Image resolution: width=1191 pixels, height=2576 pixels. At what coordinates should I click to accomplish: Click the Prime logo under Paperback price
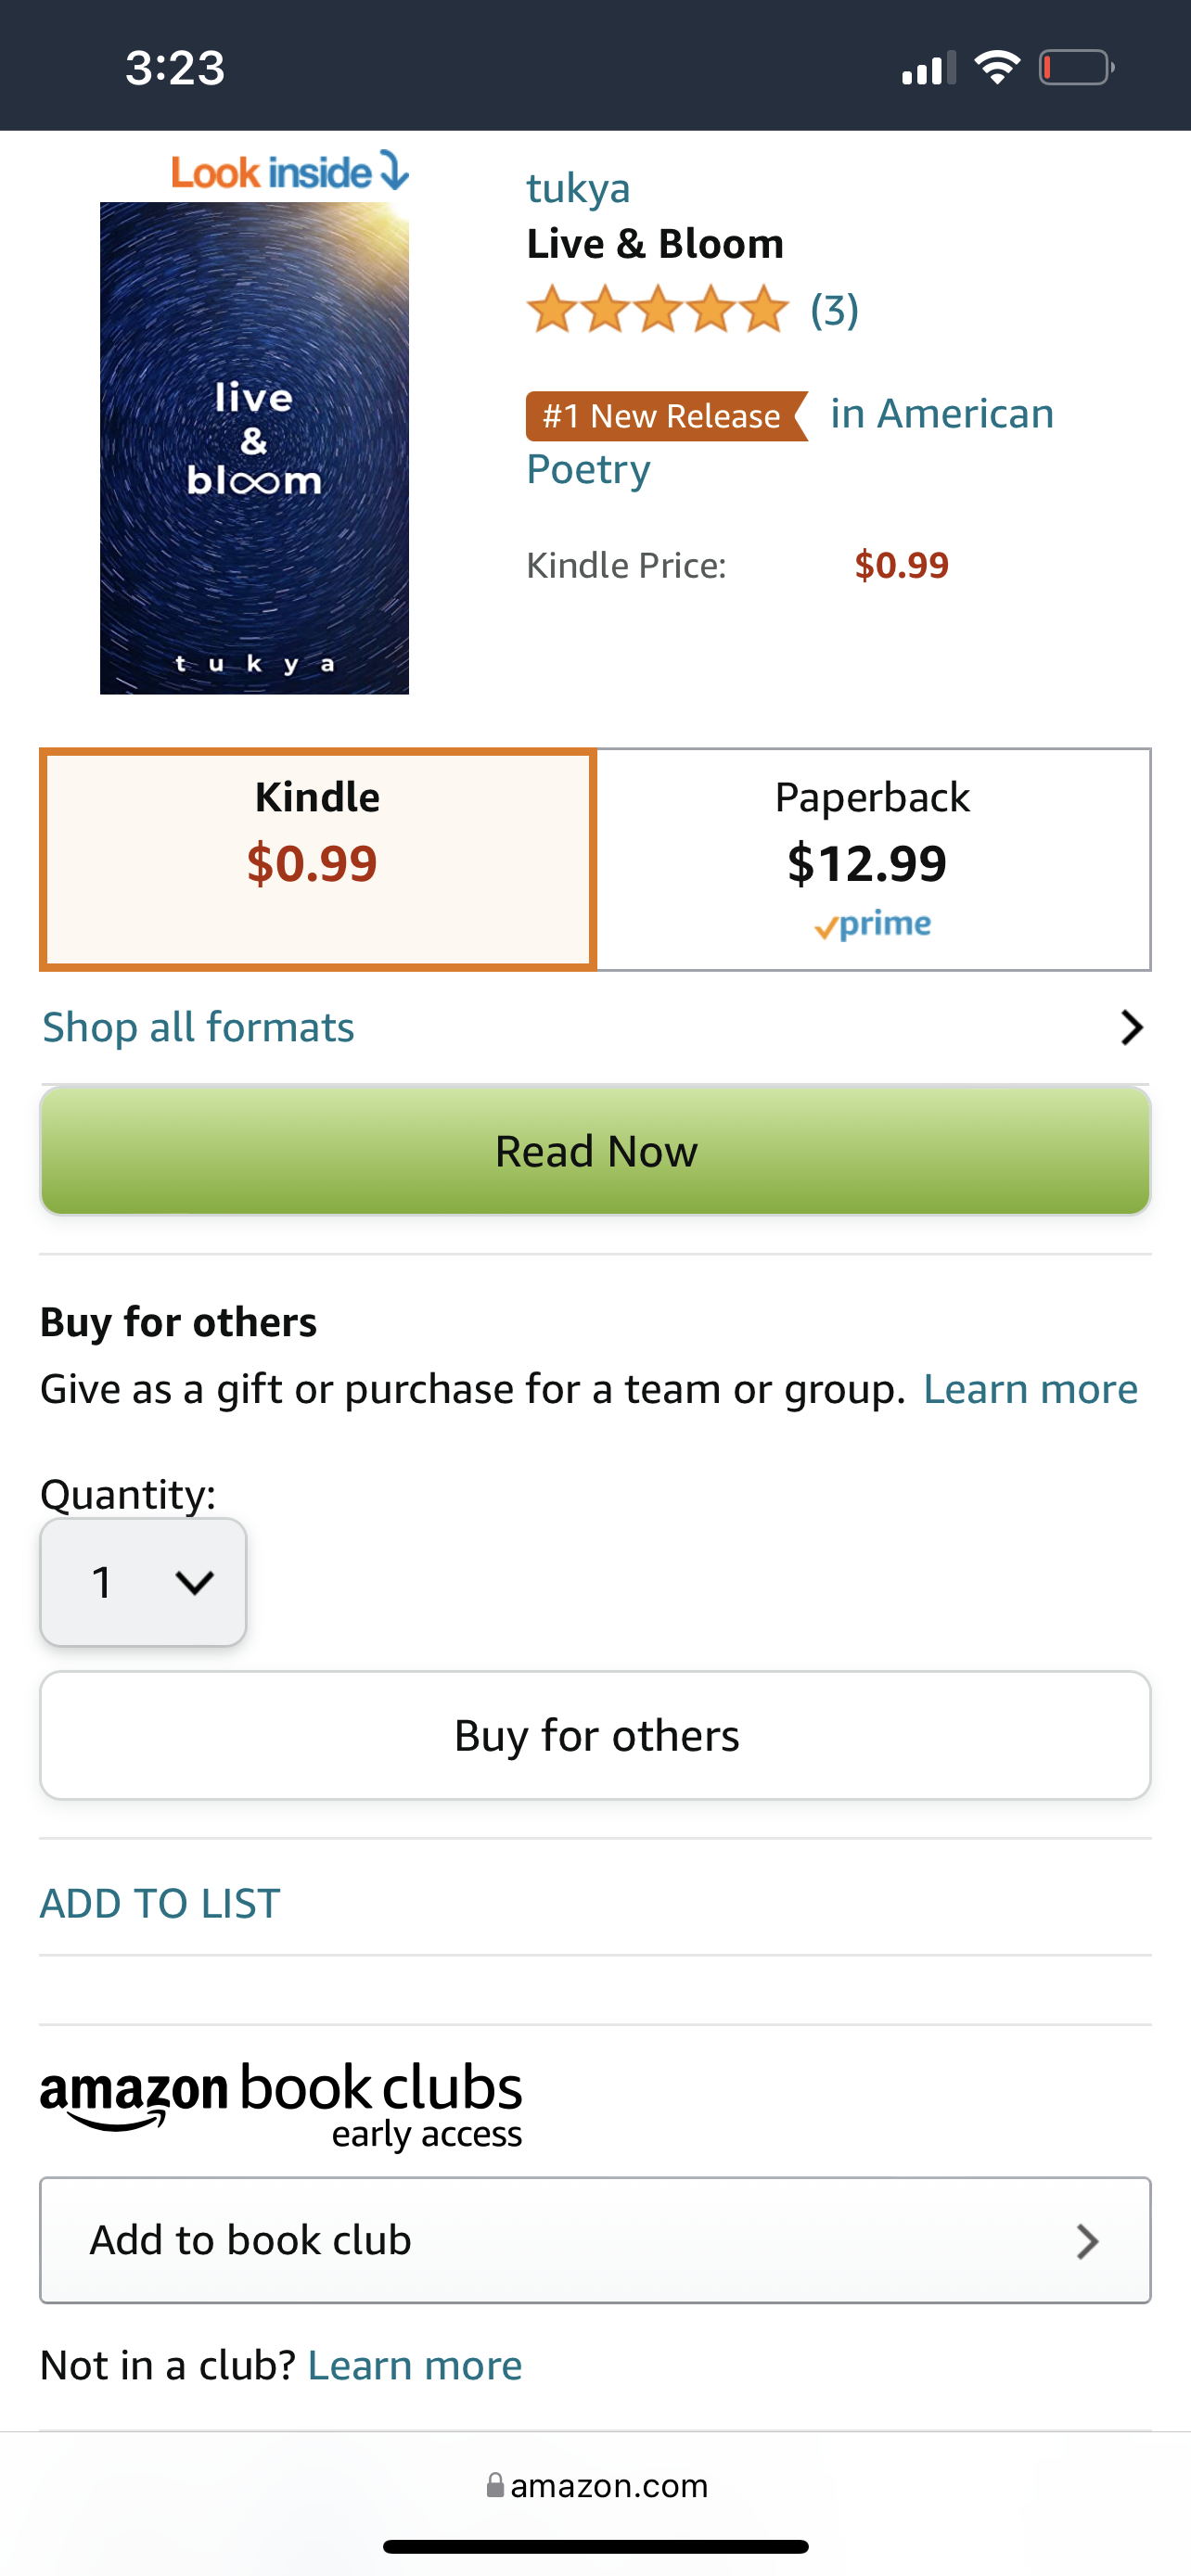click(872, 924)
